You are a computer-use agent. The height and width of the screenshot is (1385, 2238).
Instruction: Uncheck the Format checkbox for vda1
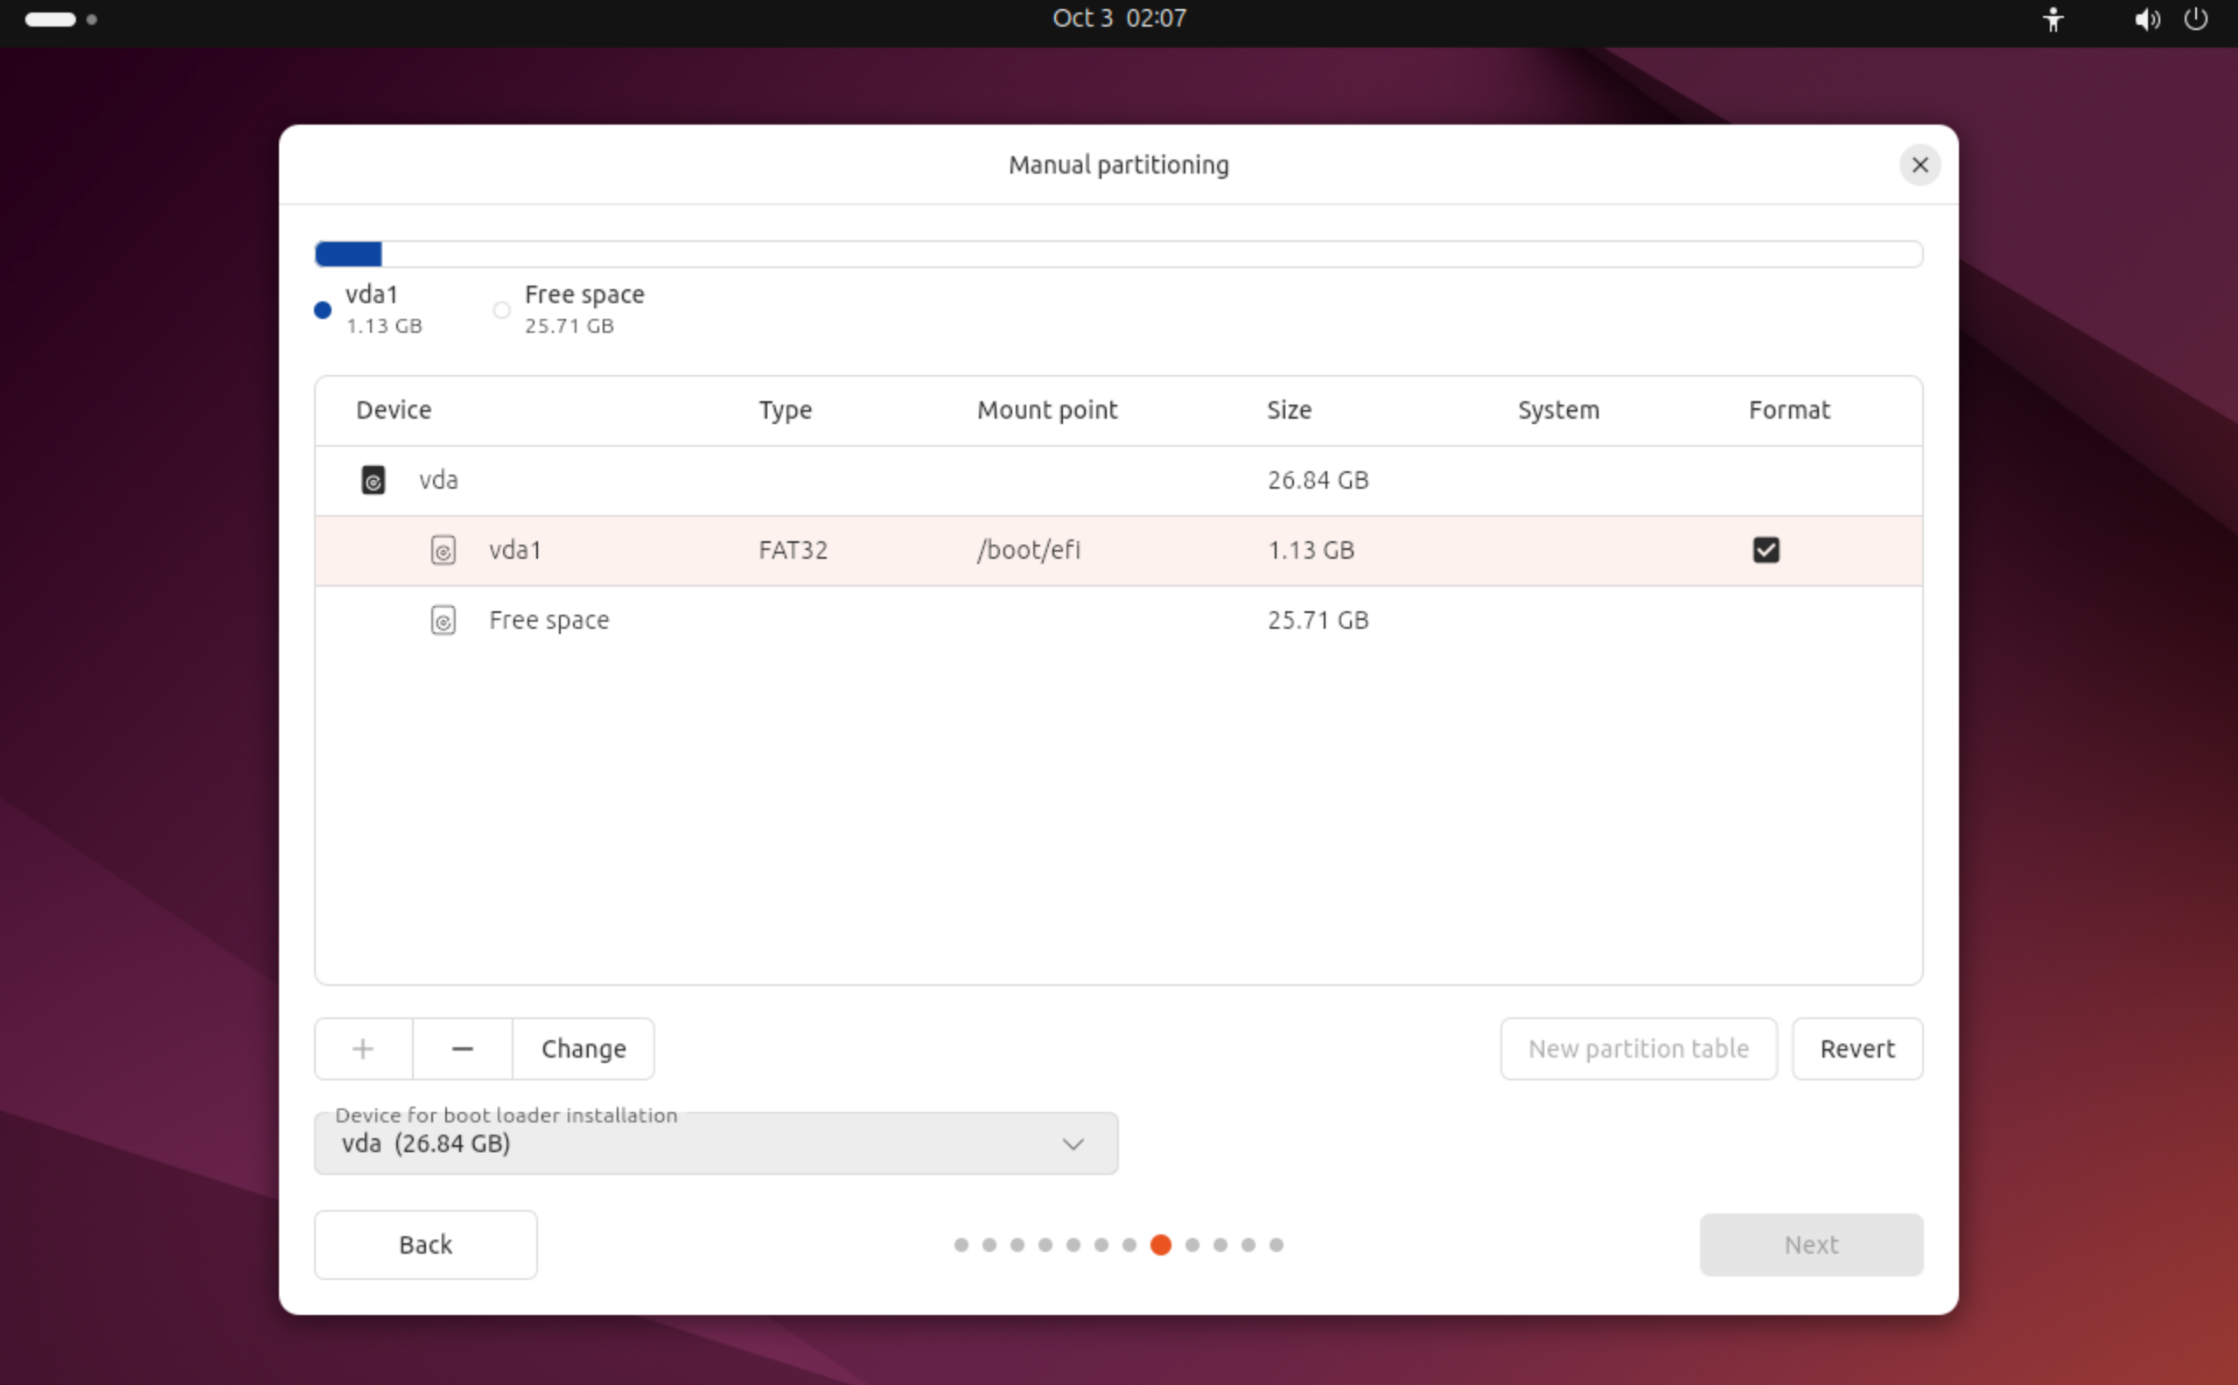coord(1766,550)
